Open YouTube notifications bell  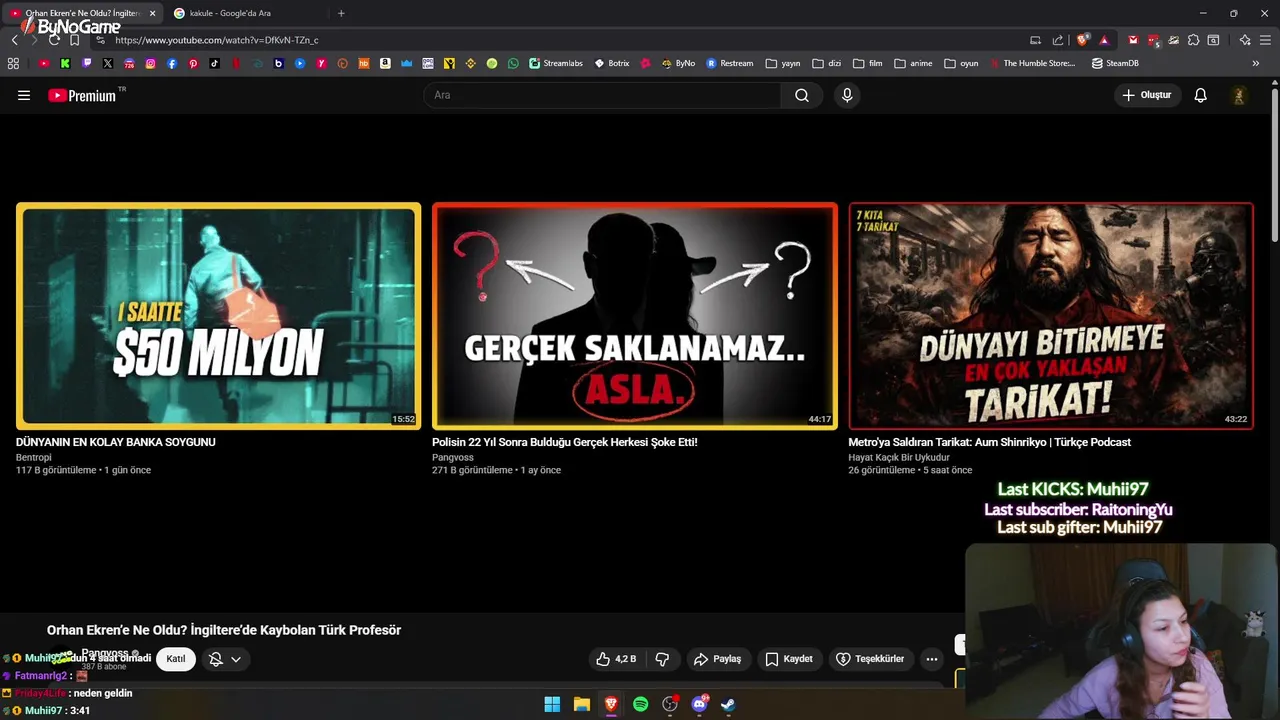click(x=1200, y=95)
